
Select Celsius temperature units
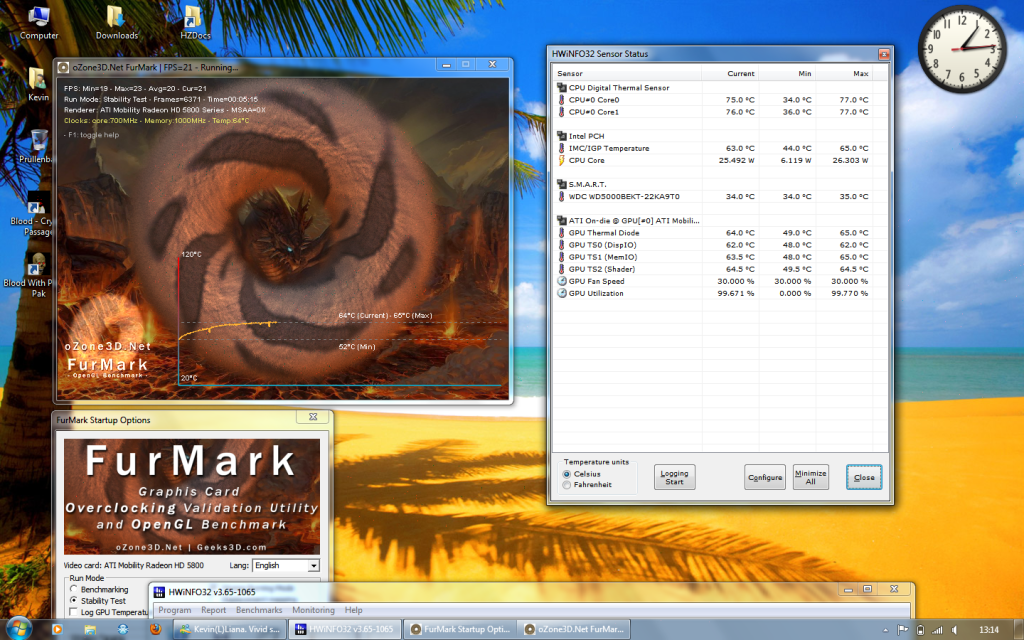point(566,474)
